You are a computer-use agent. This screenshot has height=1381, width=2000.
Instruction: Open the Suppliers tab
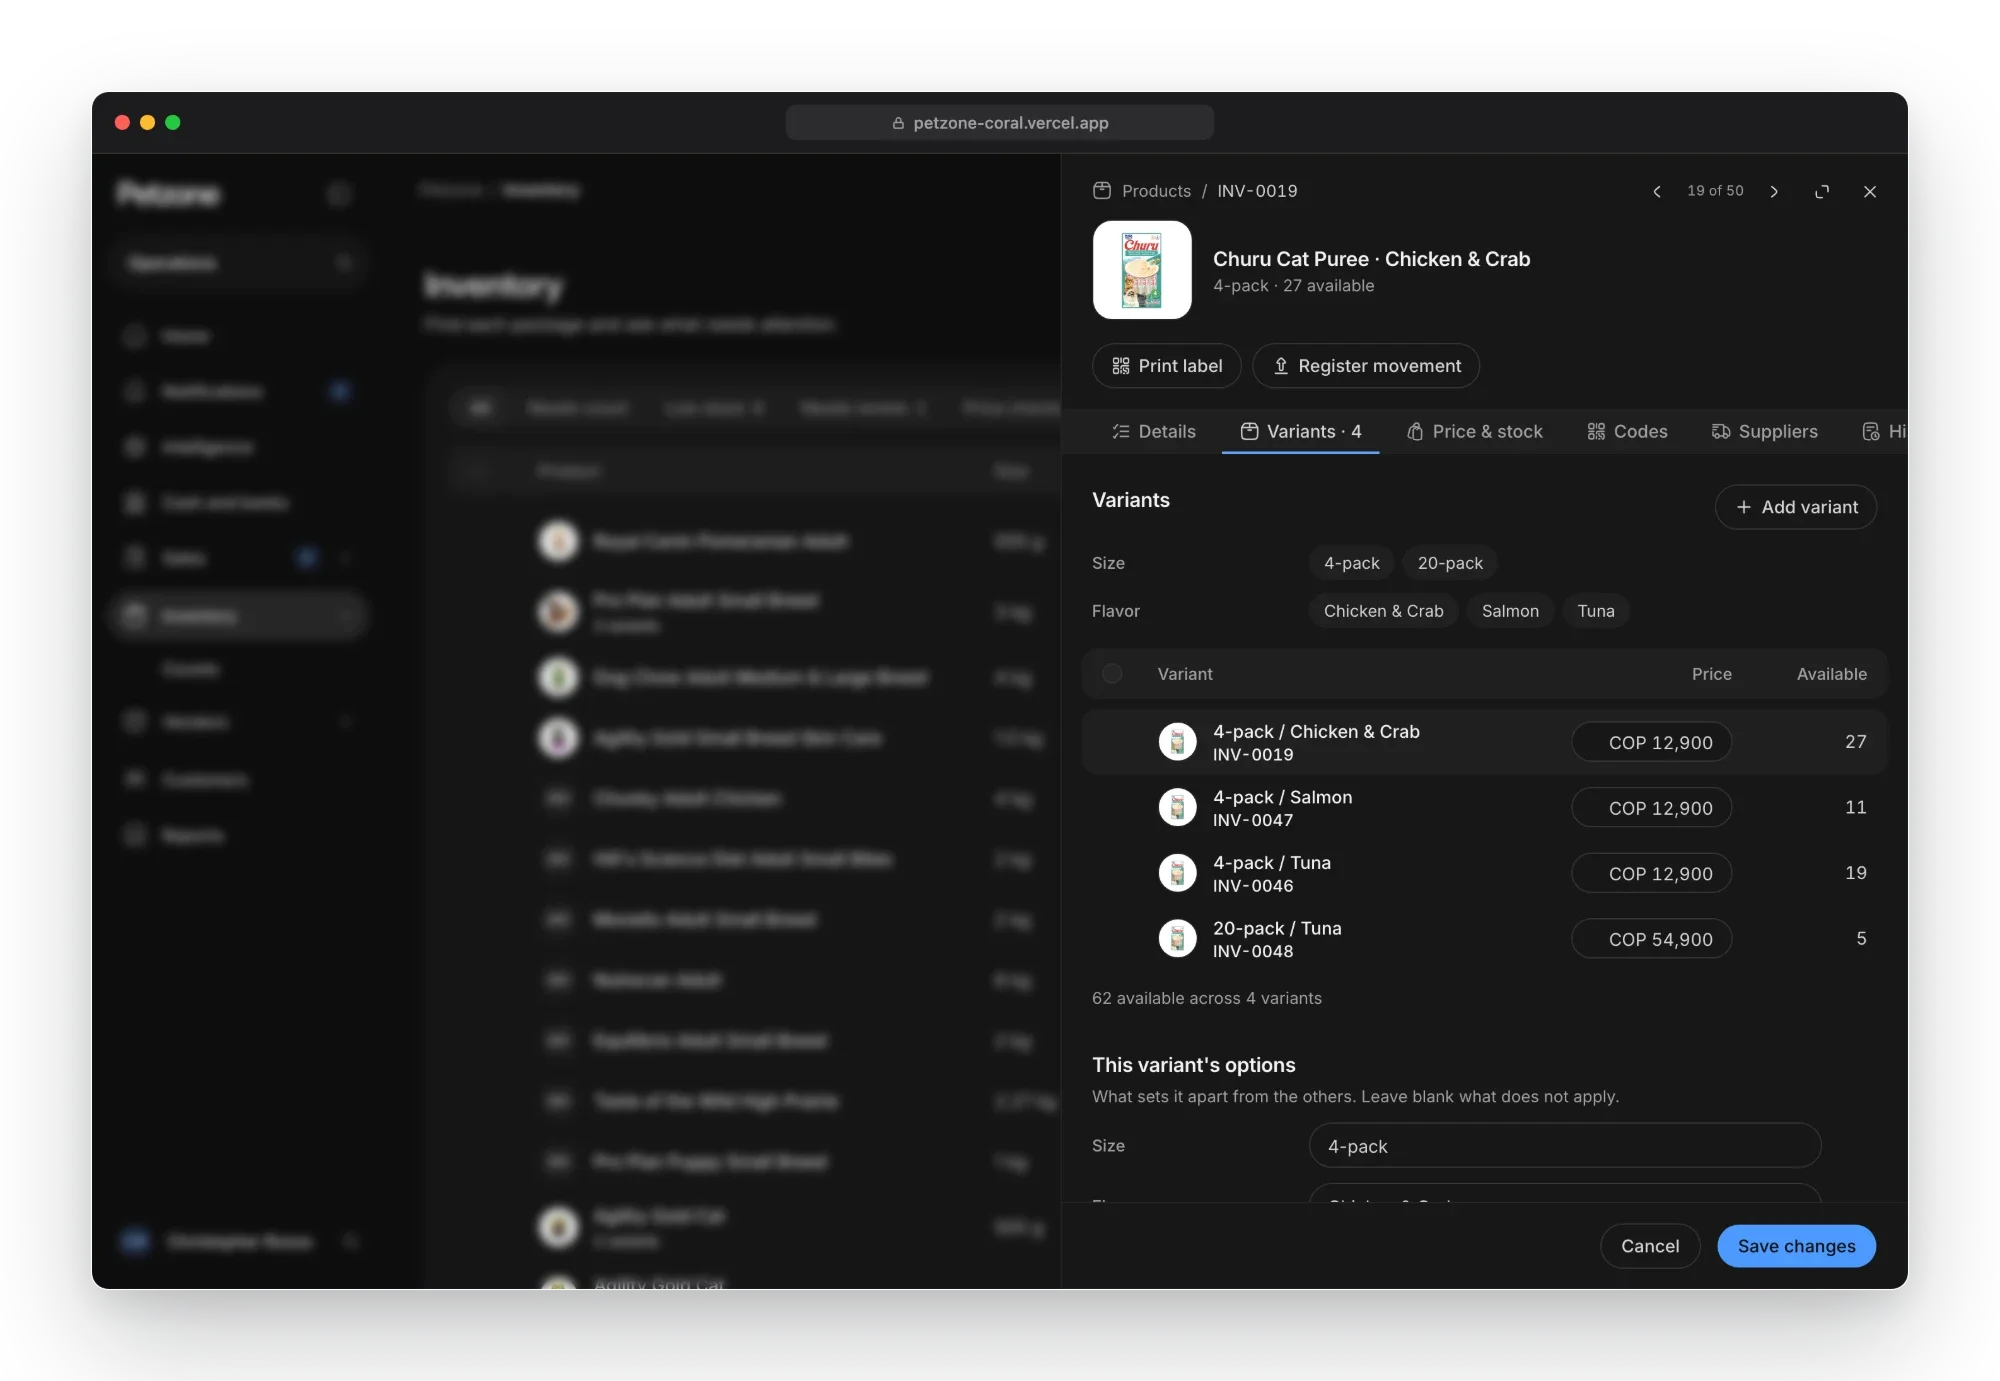tap(1765, 431)
